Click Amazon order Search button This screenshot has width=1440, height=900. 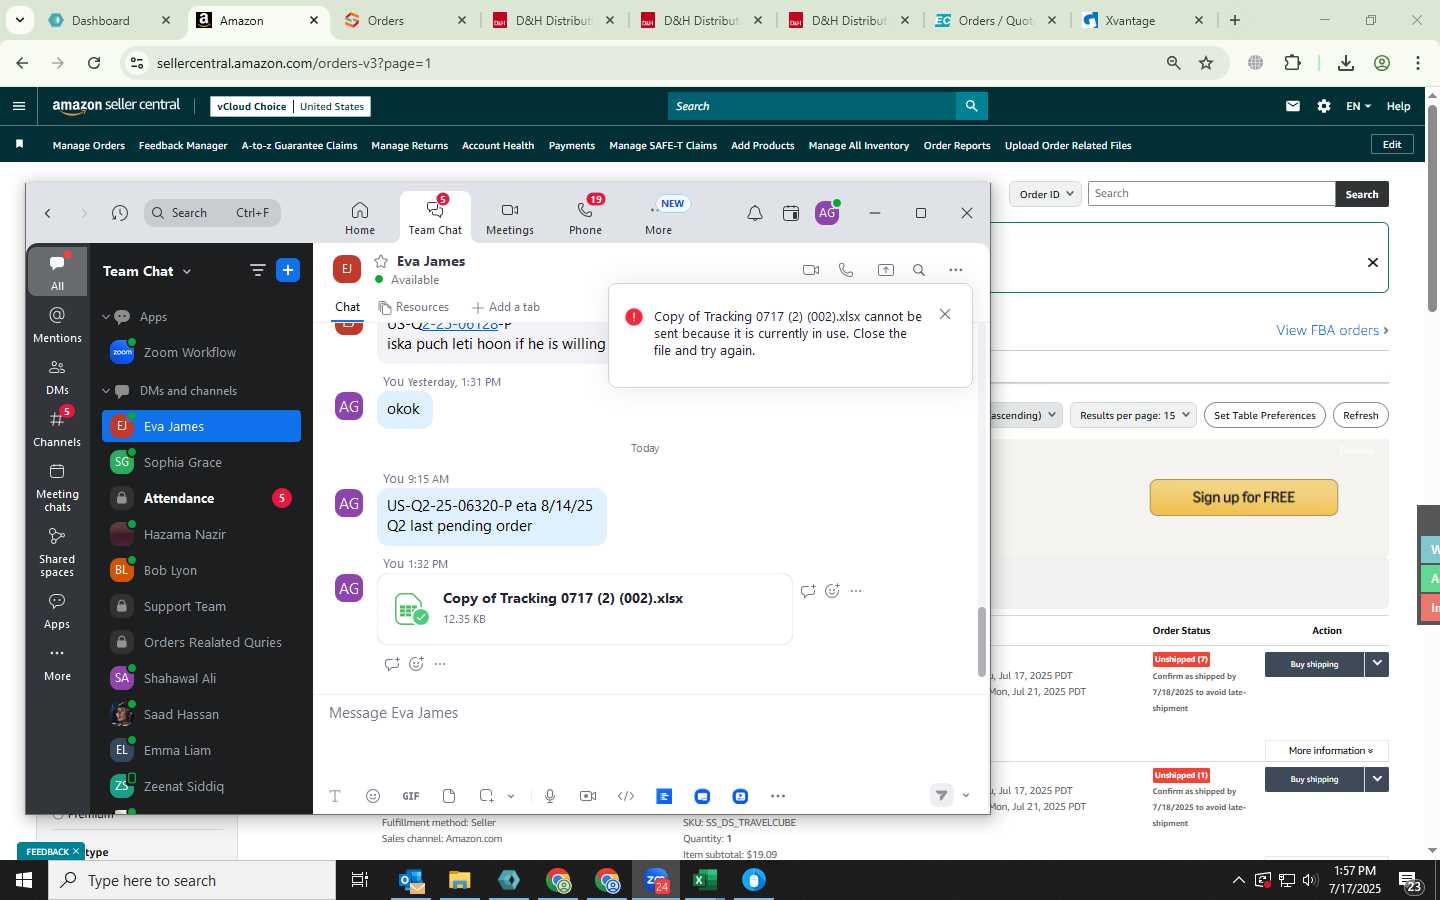click(1361, 194)
